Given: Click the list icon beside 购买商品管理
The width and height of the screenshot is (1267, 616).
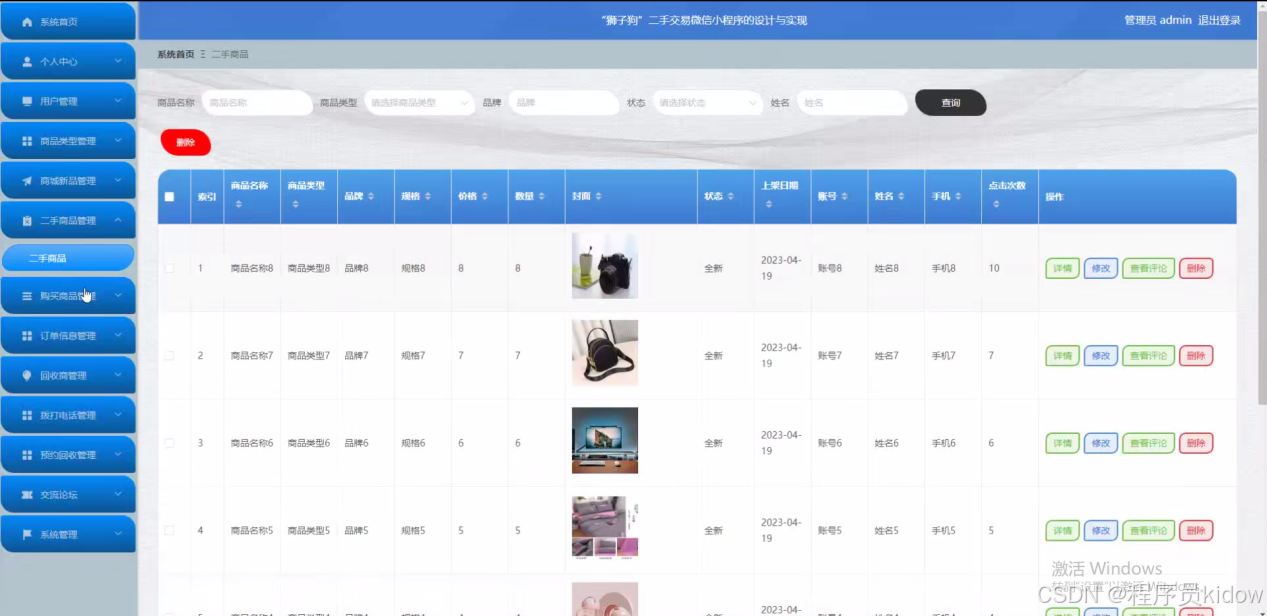Looking at the screenshot, I should [27, 296].
